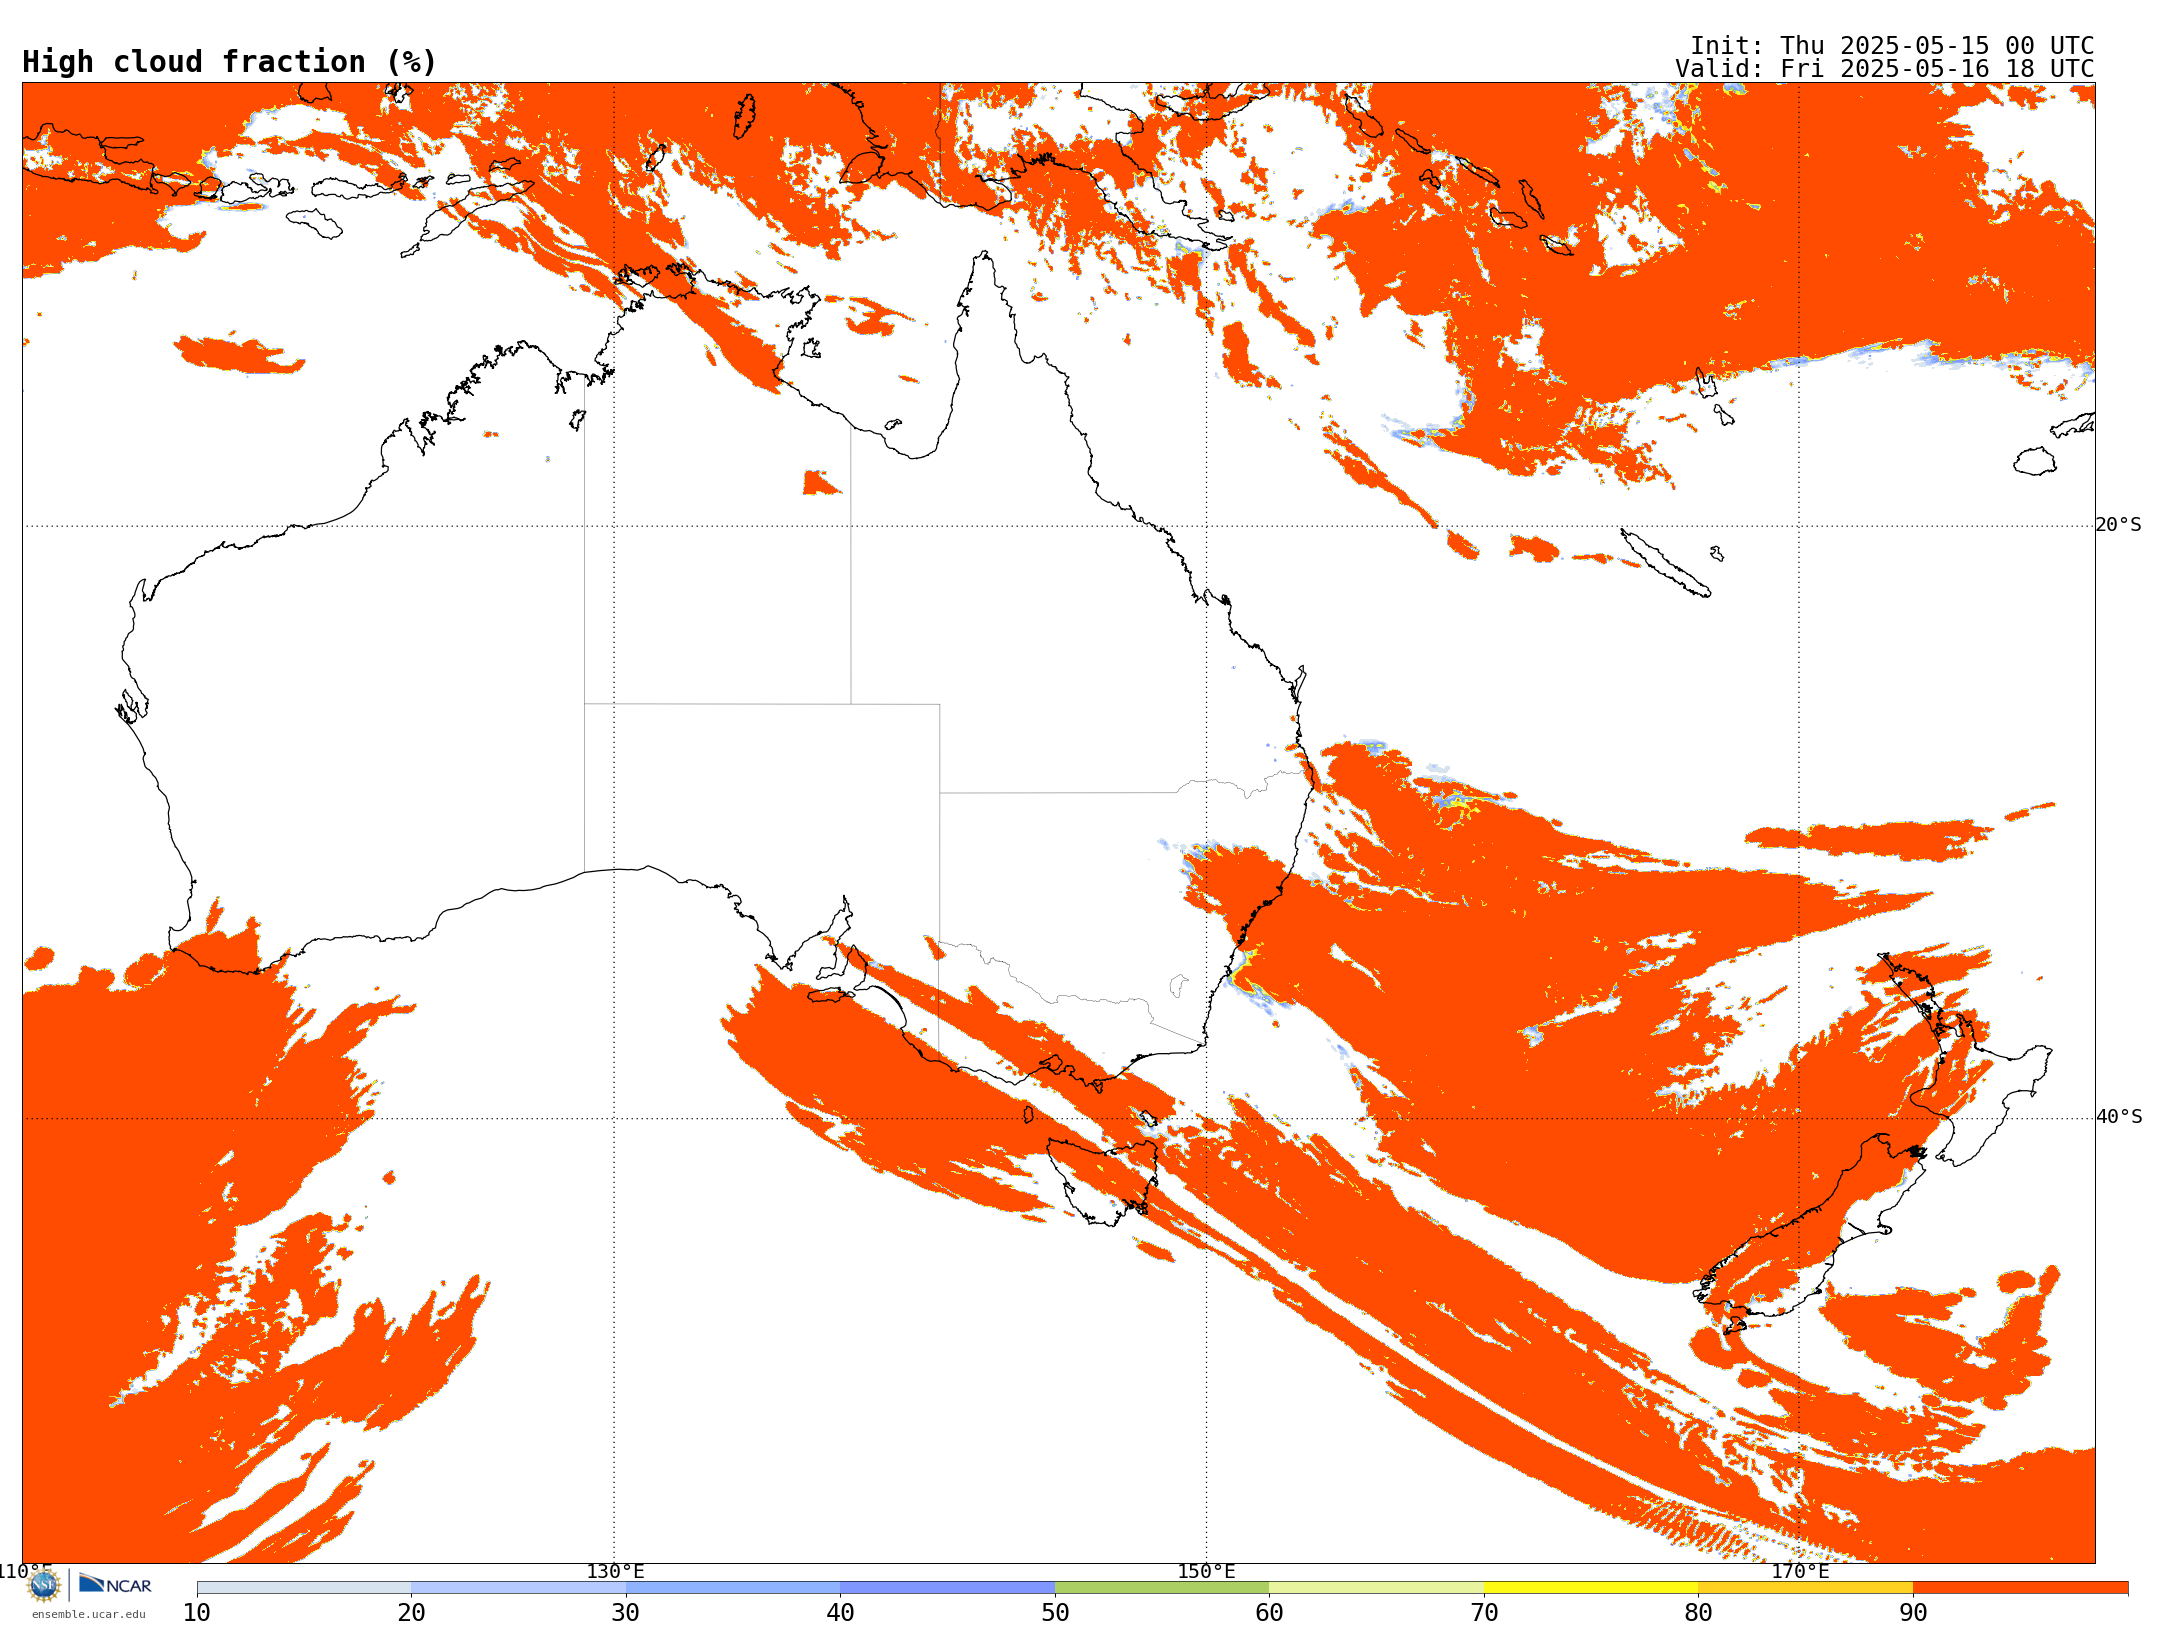Click the 20°S latitude label

click(x=2118, y=525)
